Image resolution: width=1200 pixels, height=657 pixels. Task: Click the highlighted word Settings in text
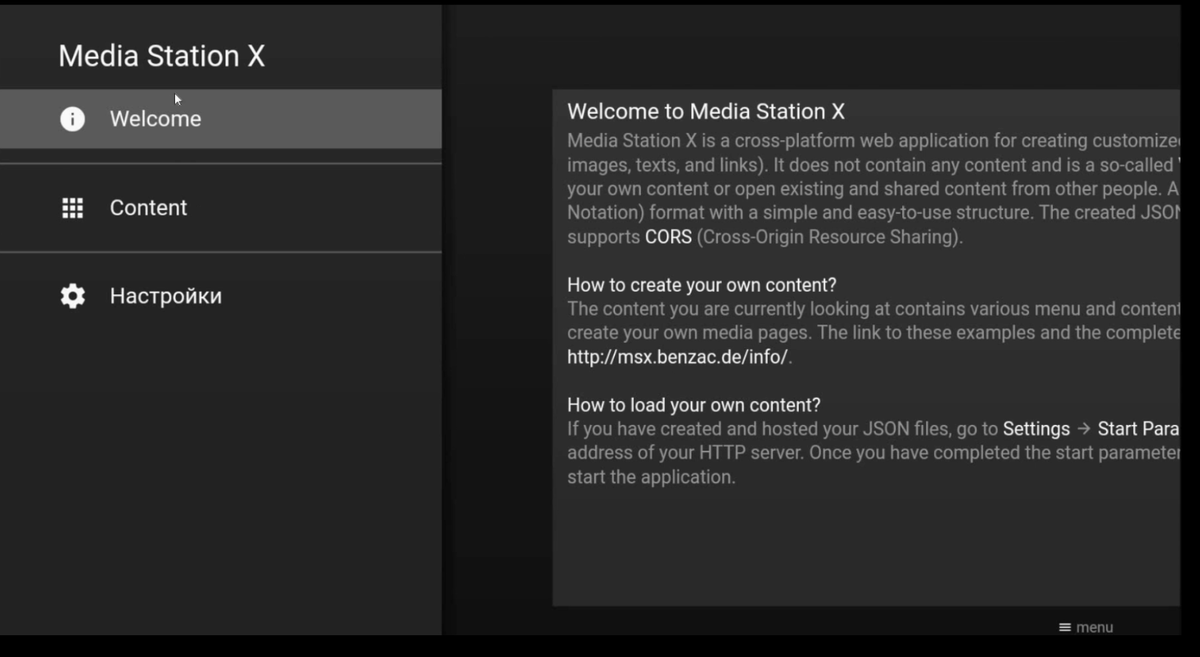coord(1036,429)
